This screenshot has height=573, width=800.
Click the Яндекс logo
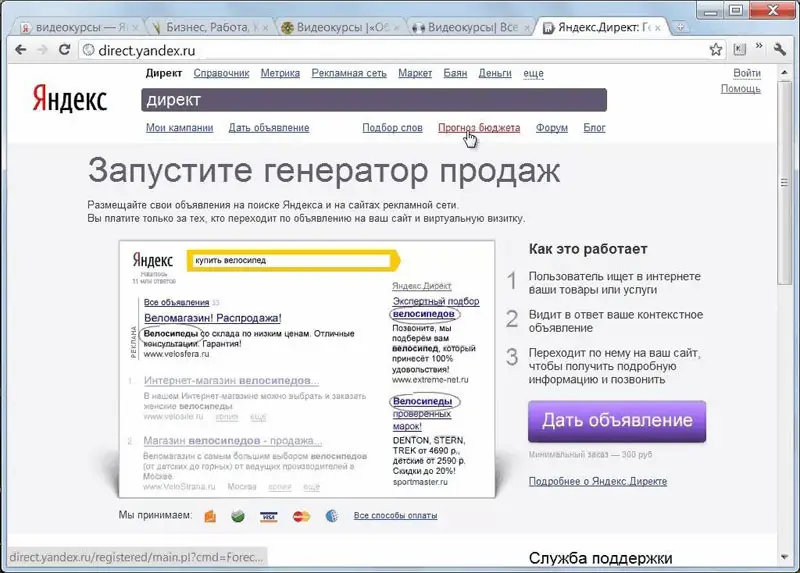[x=70, y=98]
